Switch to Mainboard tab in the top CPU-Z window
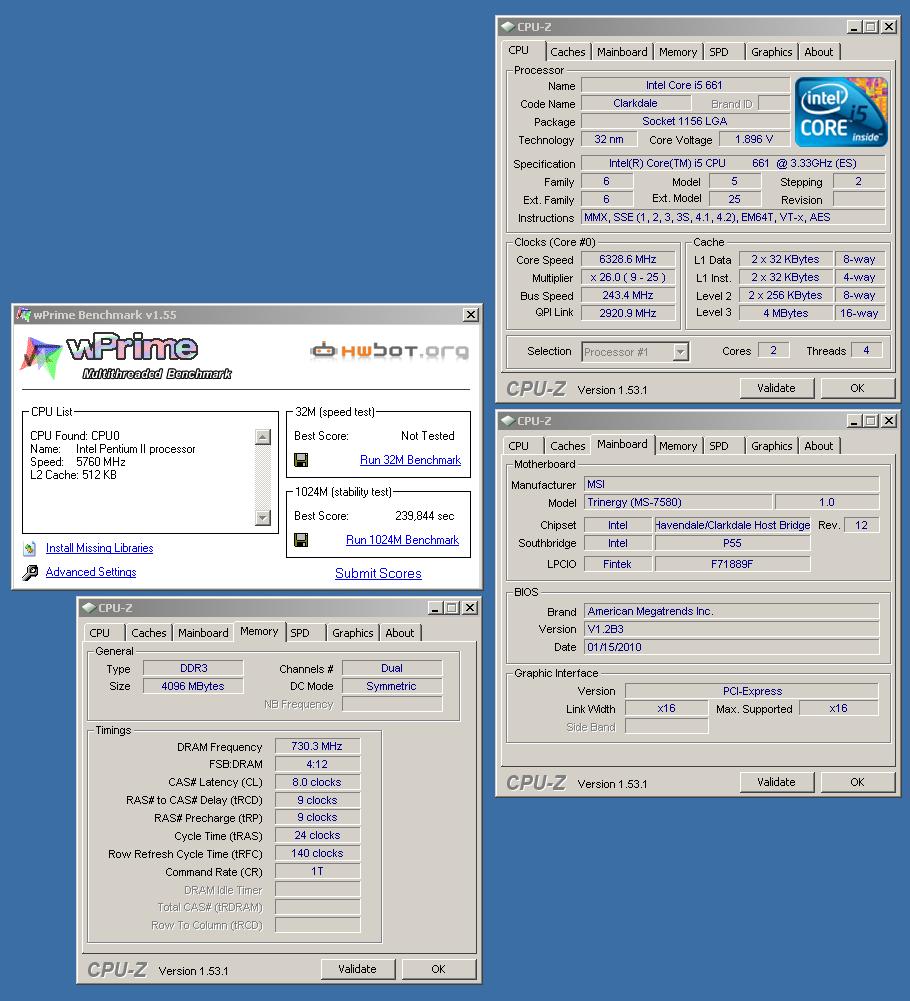 622,52
